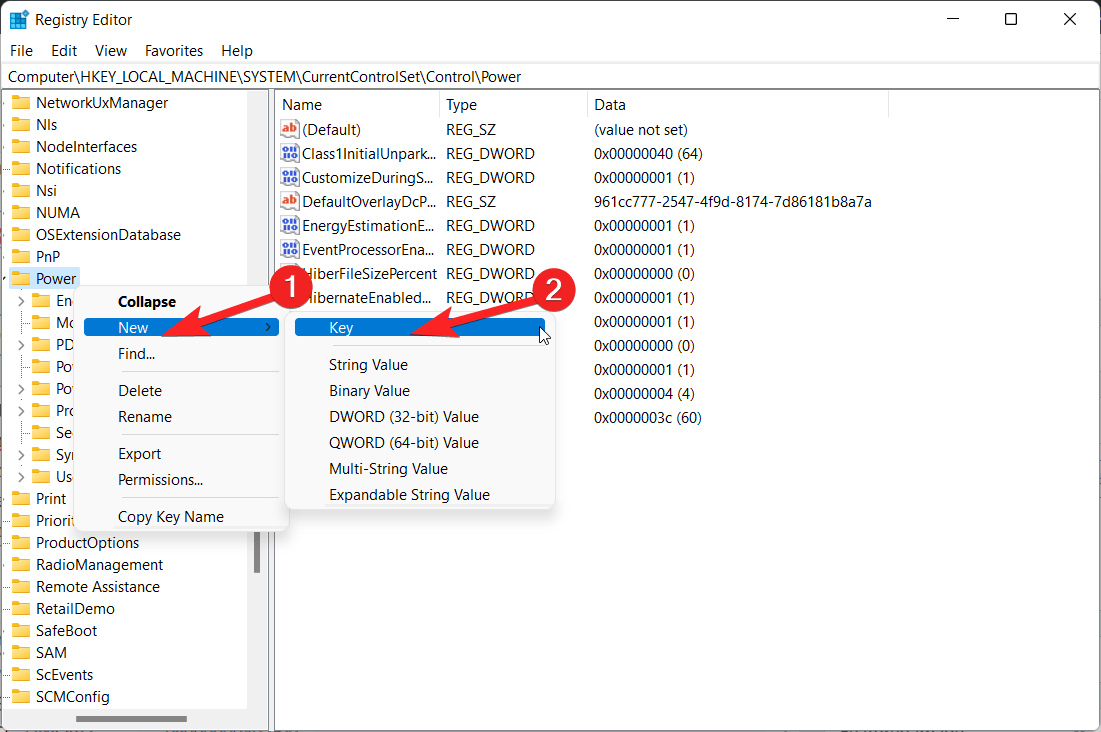Click the EnergyEstimationE DWORD icon
Image resolution: width=1101 pixels, height=732 pixels.
(289, 225)
